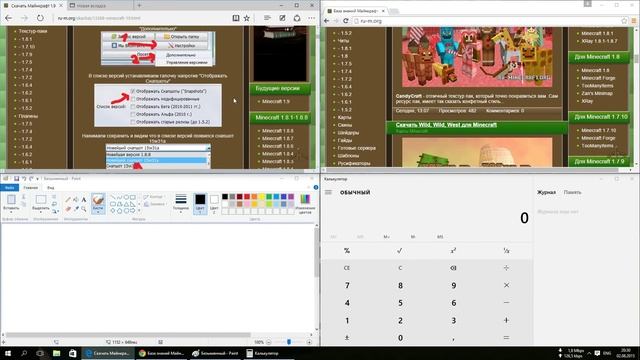Open the Файл tab in Paint
This screenshot has height=360, width=640.
10,188
